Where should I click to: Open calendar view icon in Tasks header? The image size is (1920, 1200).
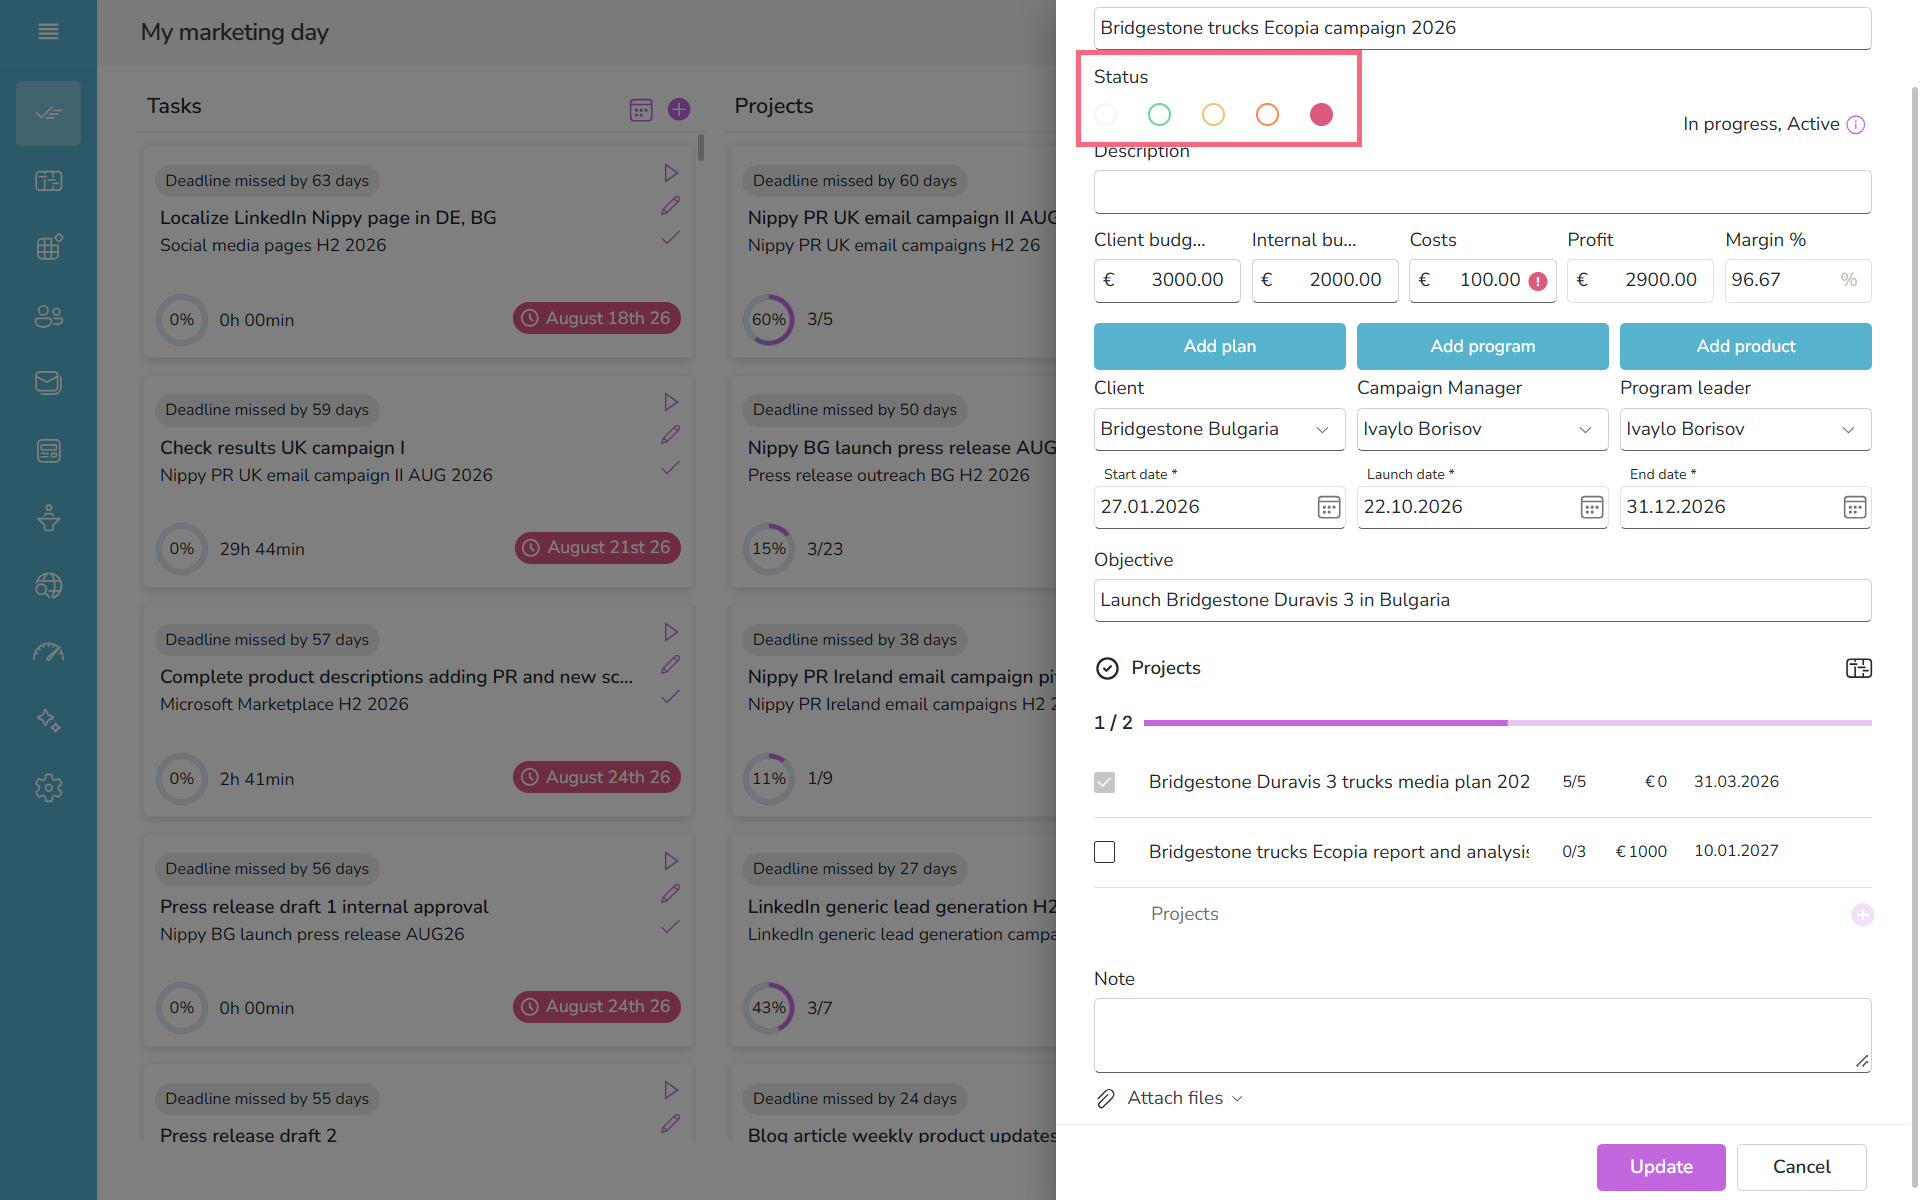coord(641,110)
